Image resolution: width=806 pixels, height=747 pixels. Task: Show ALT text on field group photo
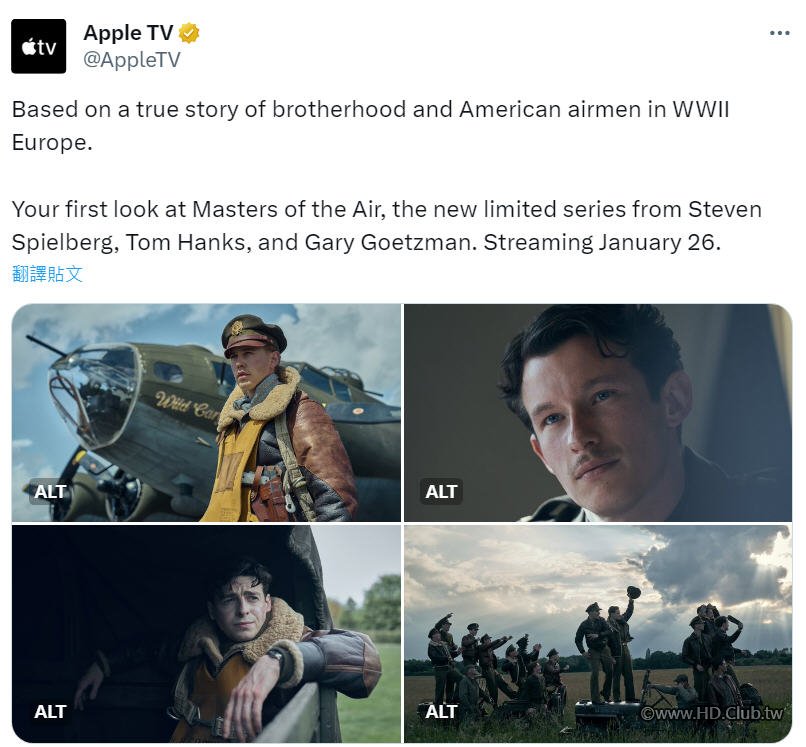coord(441,712)
